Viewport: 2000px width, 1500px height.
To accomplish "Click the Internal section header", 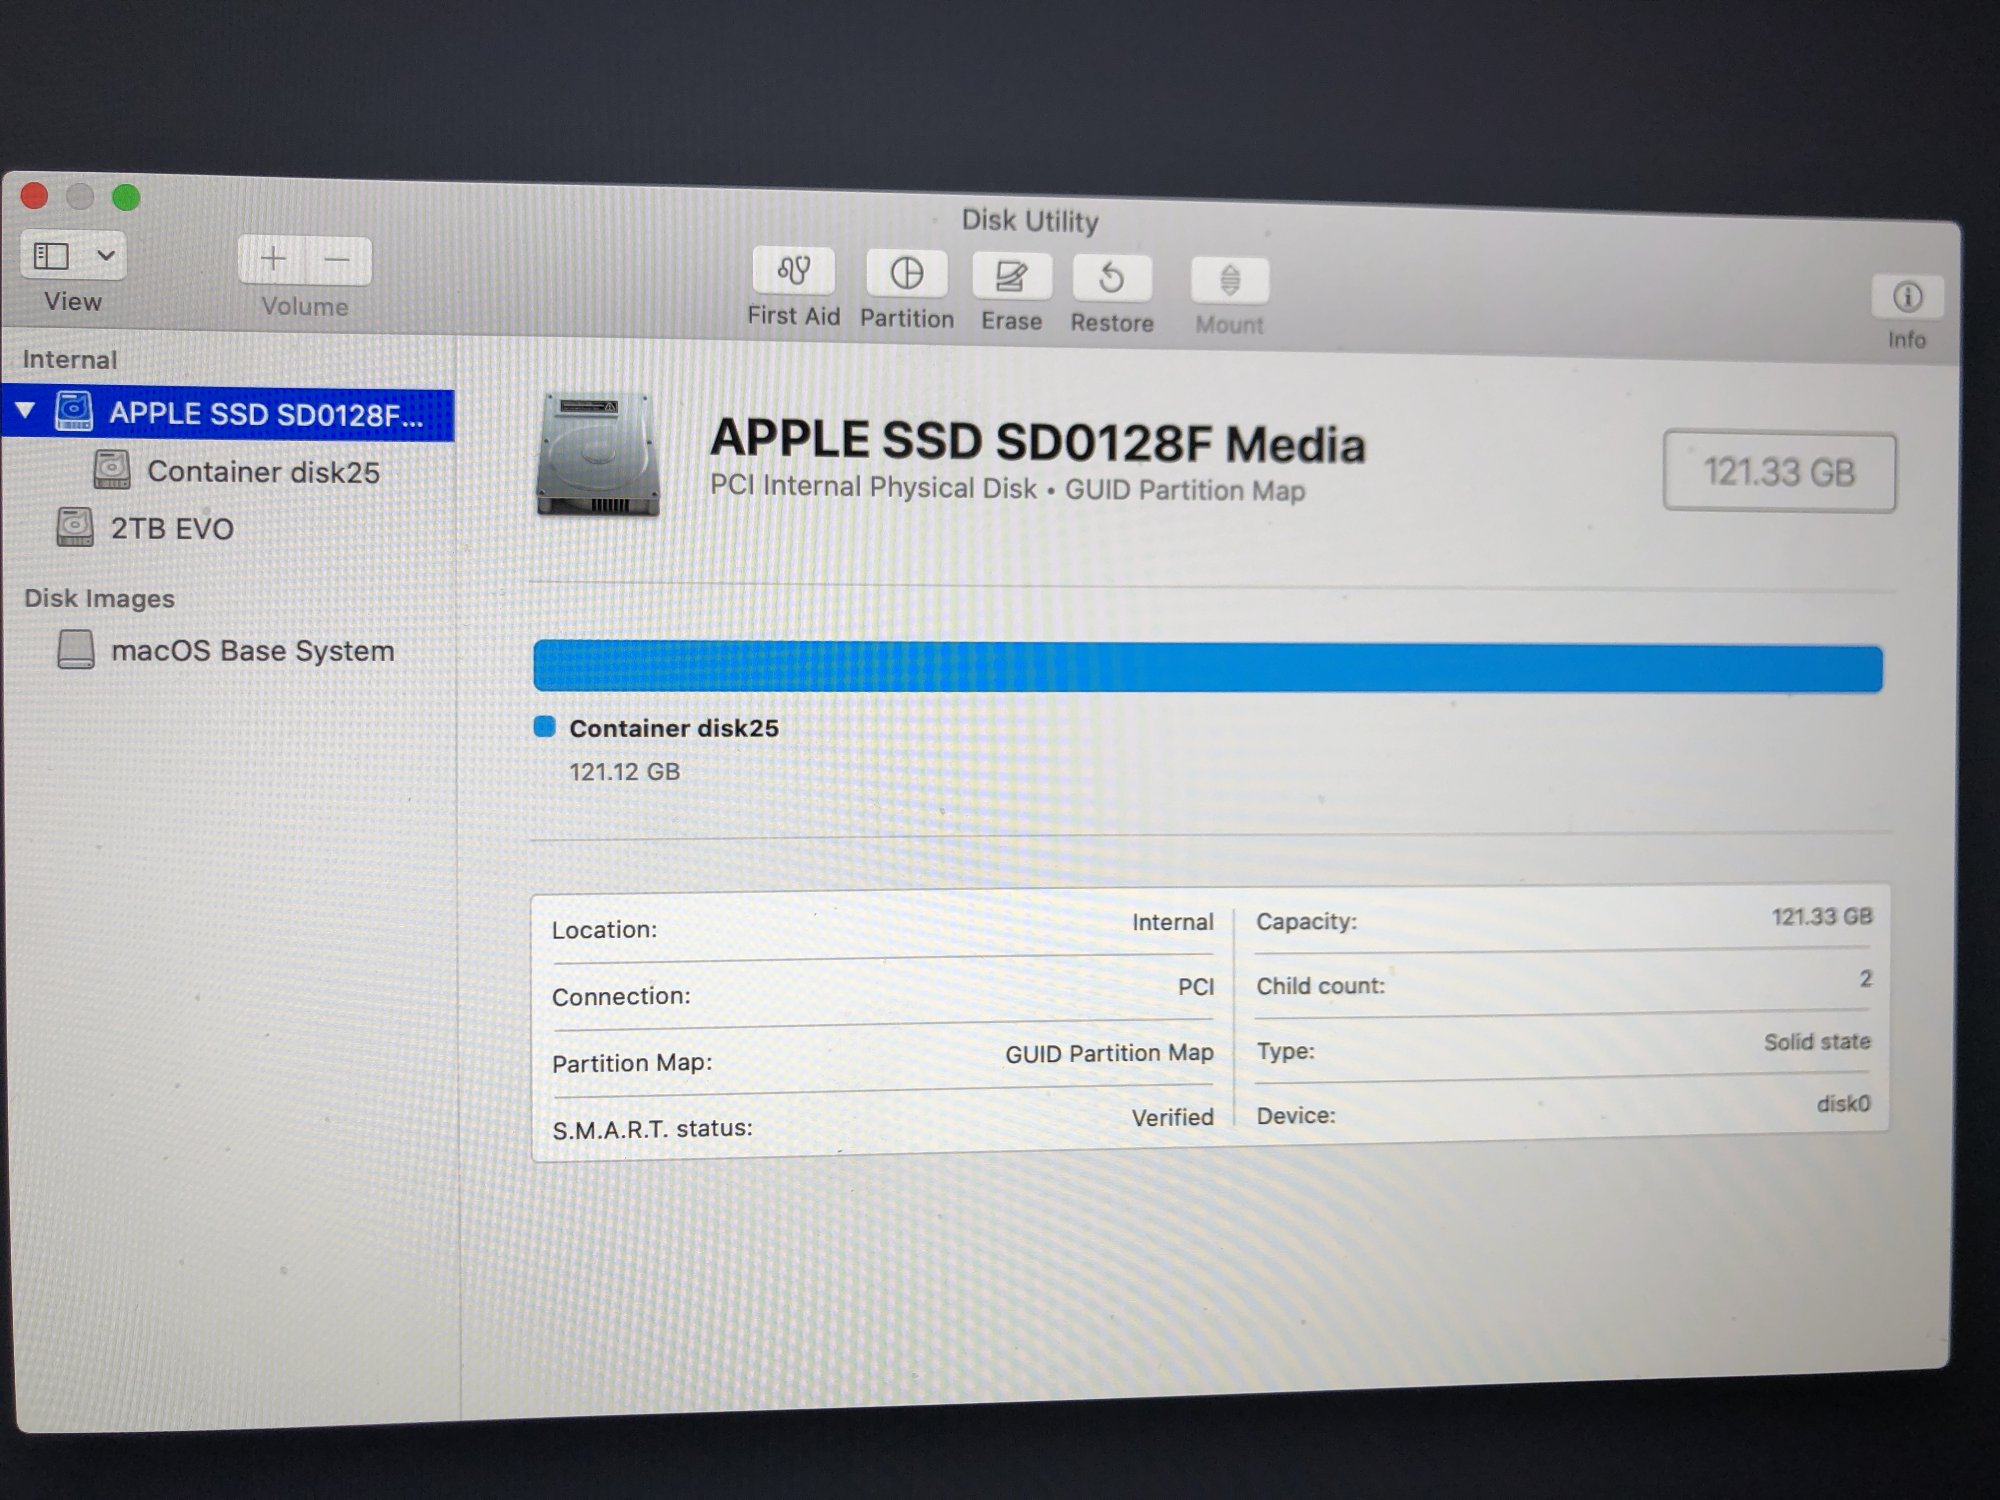I will click(x=69, y=359).
